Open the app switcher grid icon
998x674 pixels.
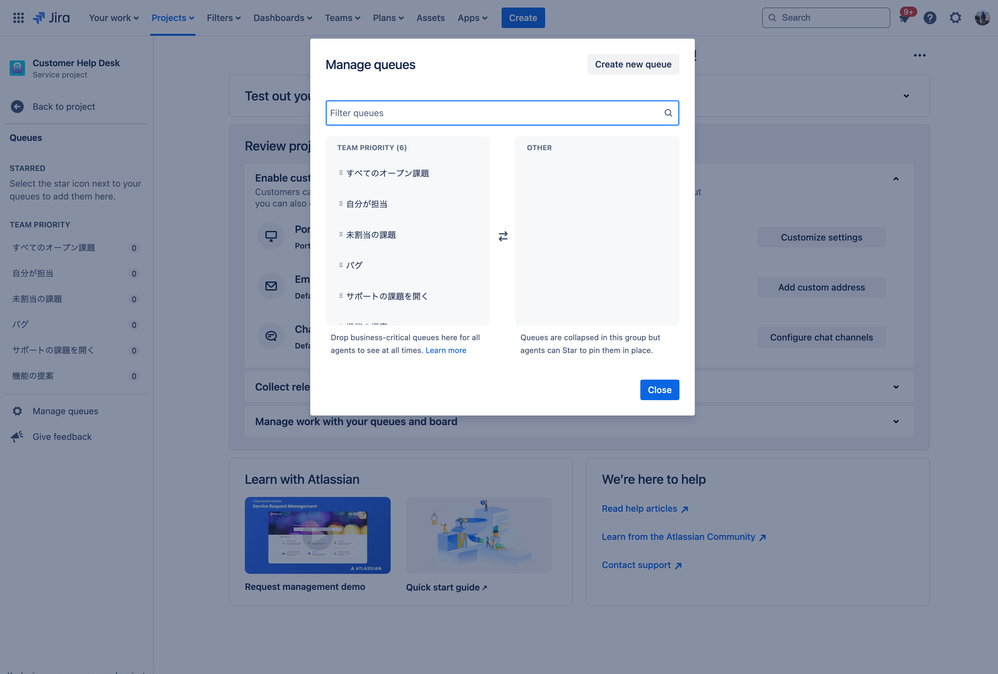click(x=18, y=18)
